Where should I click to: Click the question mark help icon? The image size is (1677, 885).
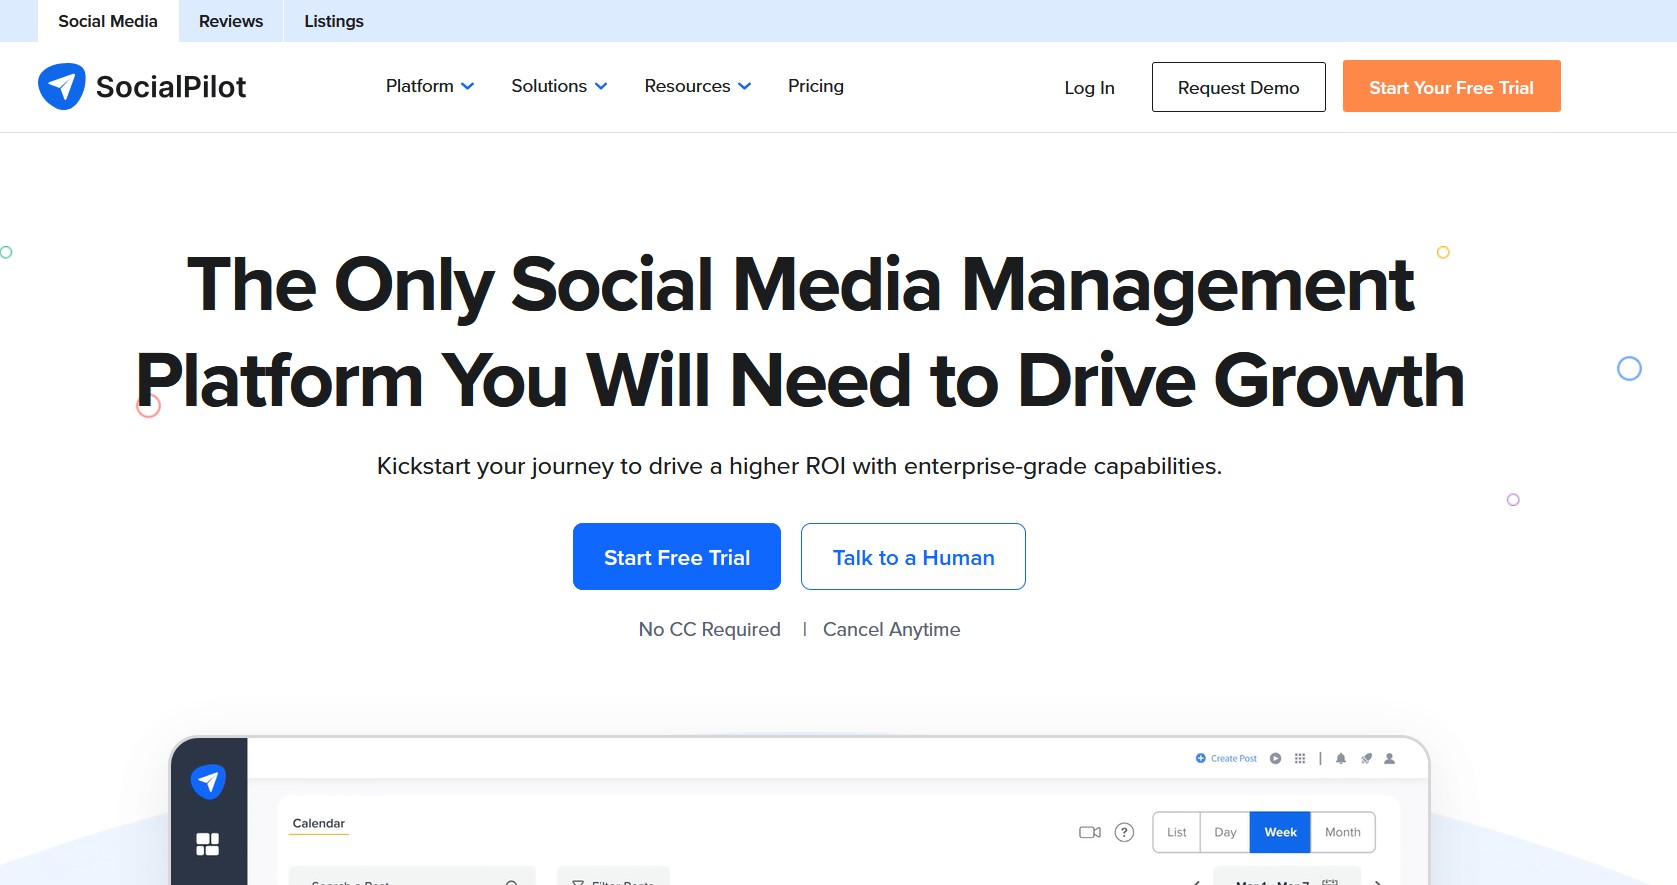pyautogui.click(x=1124, y=832)
